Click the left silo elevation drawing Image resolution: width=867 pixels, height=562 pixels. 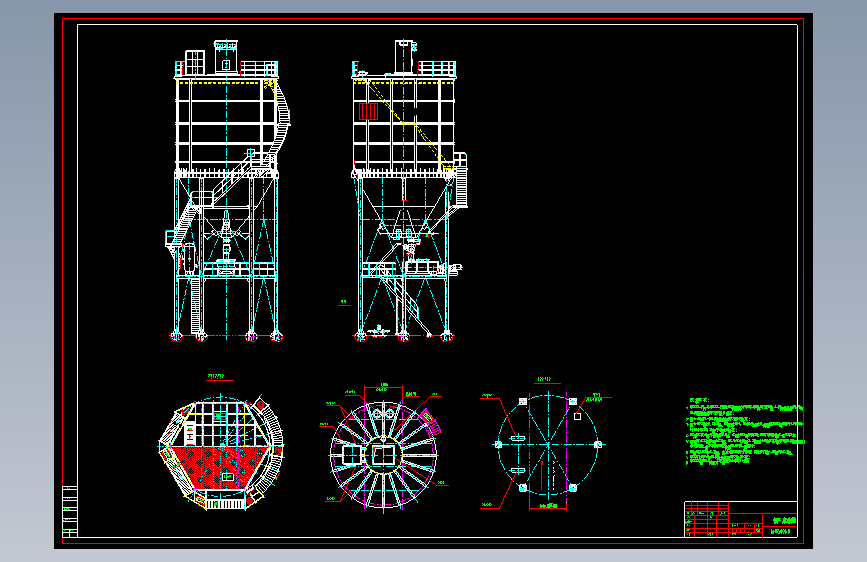click(x=227, y=191)
